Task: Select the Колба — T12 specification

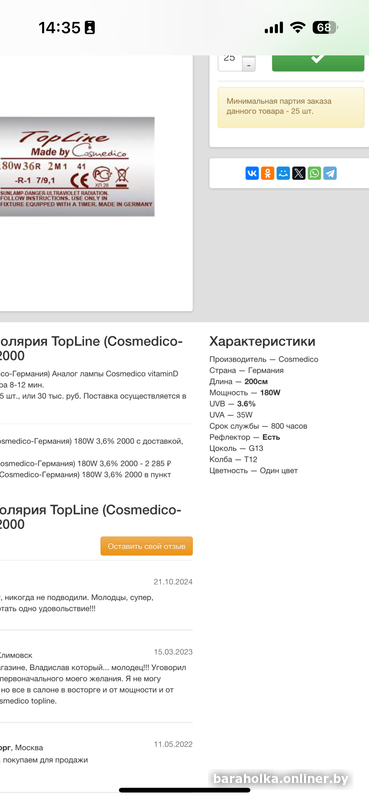Action: pos(233,460)
